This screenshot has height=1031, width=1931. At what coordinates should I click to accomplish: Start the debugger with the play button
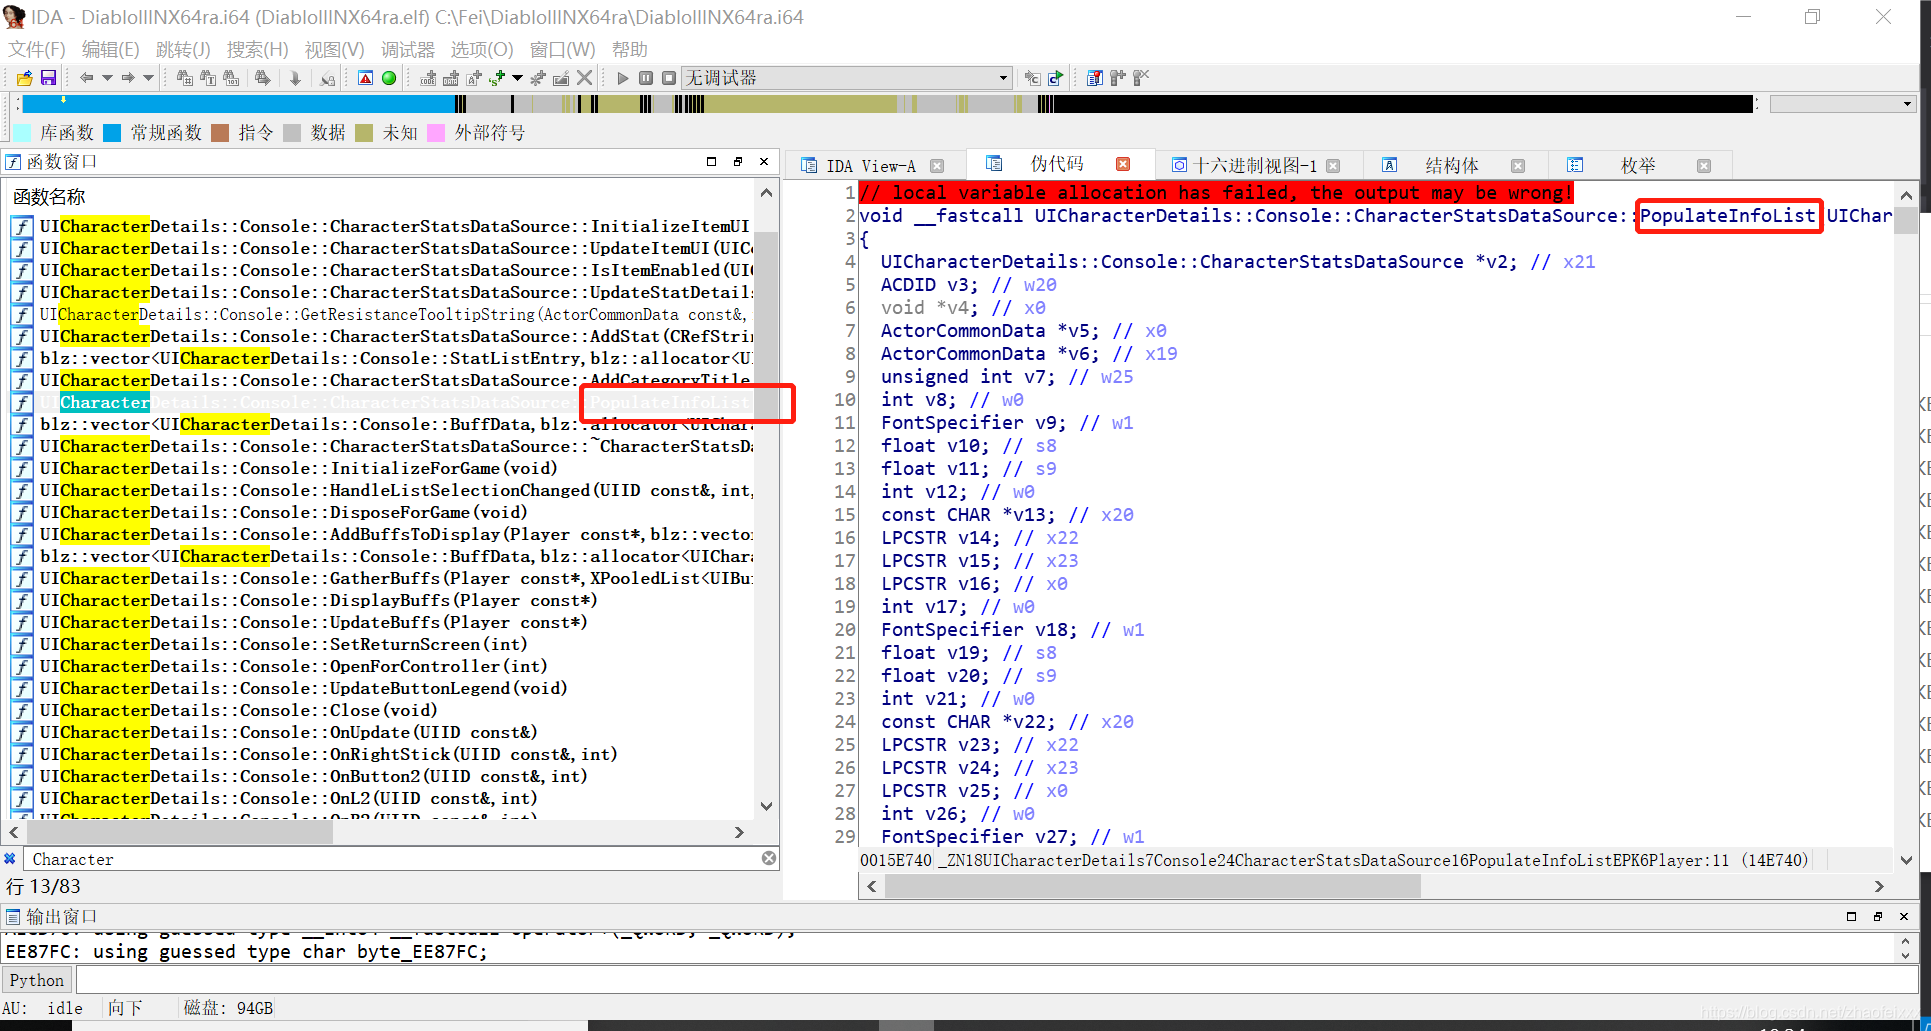[623, 78]
